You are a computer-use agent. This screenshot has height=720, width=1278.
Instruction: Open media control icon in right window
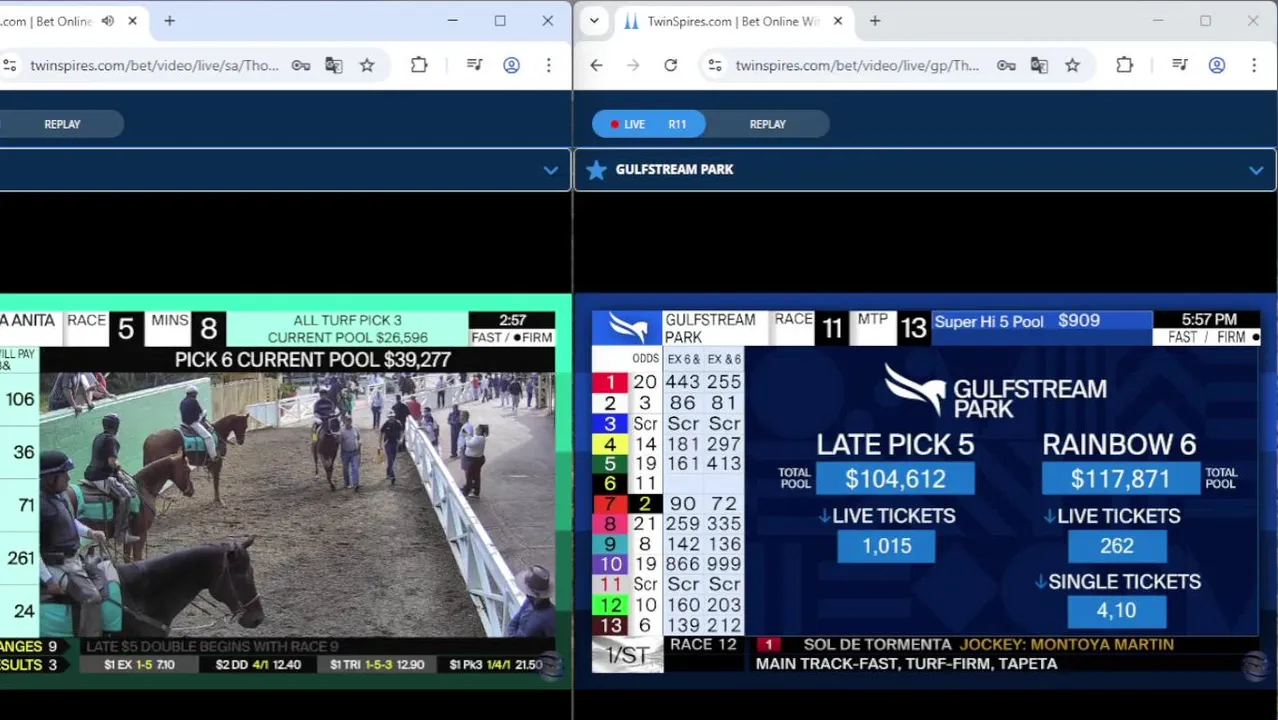[x=1180, y=65]
